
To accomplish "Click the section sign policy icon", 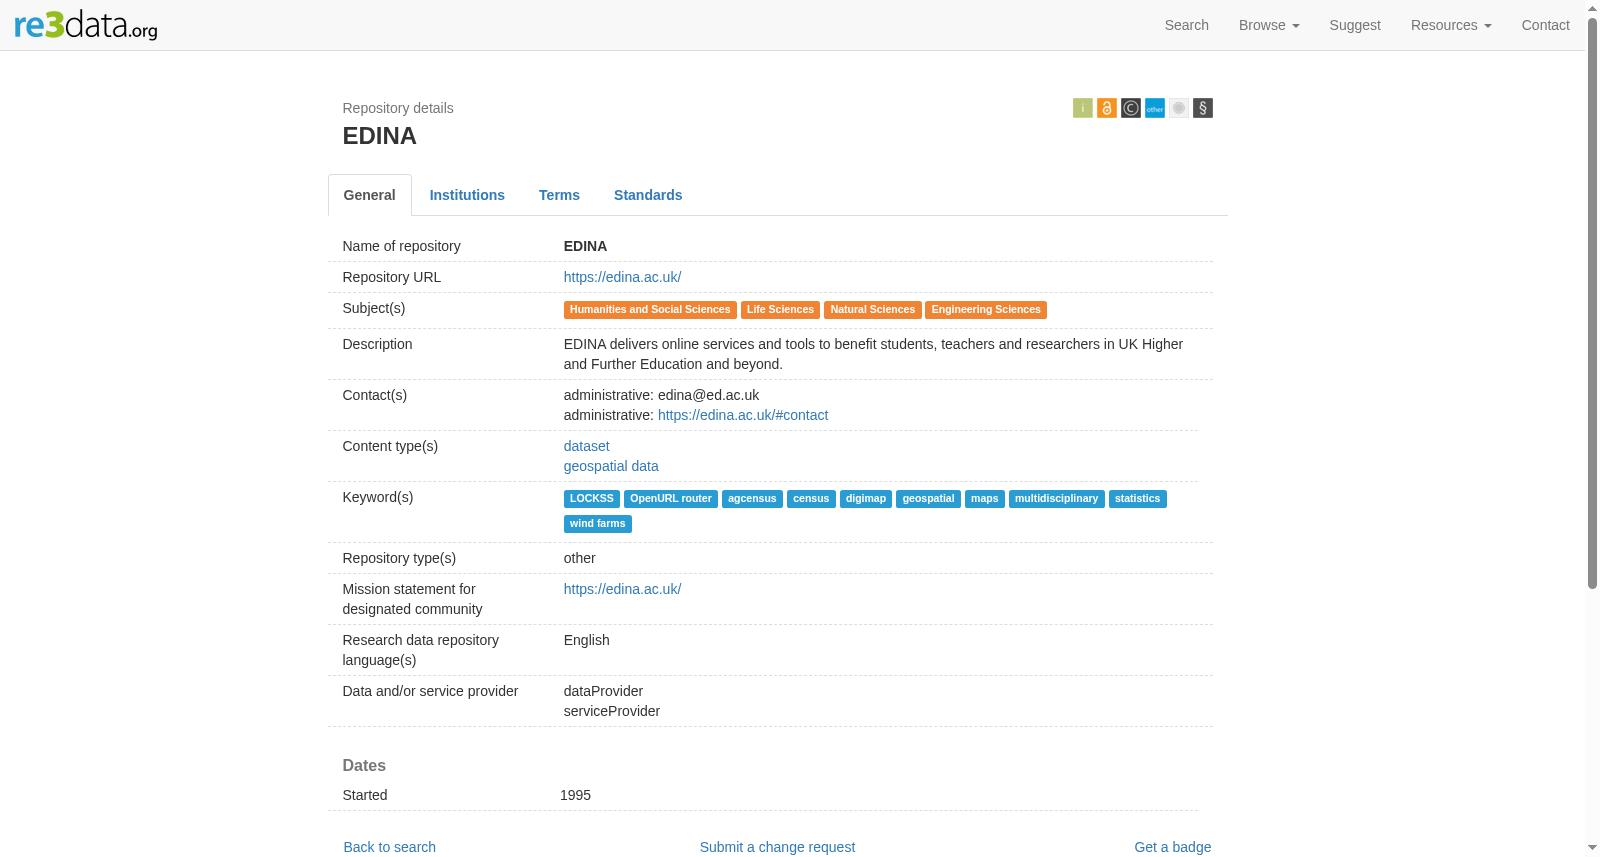I will tap(1202, 108).
